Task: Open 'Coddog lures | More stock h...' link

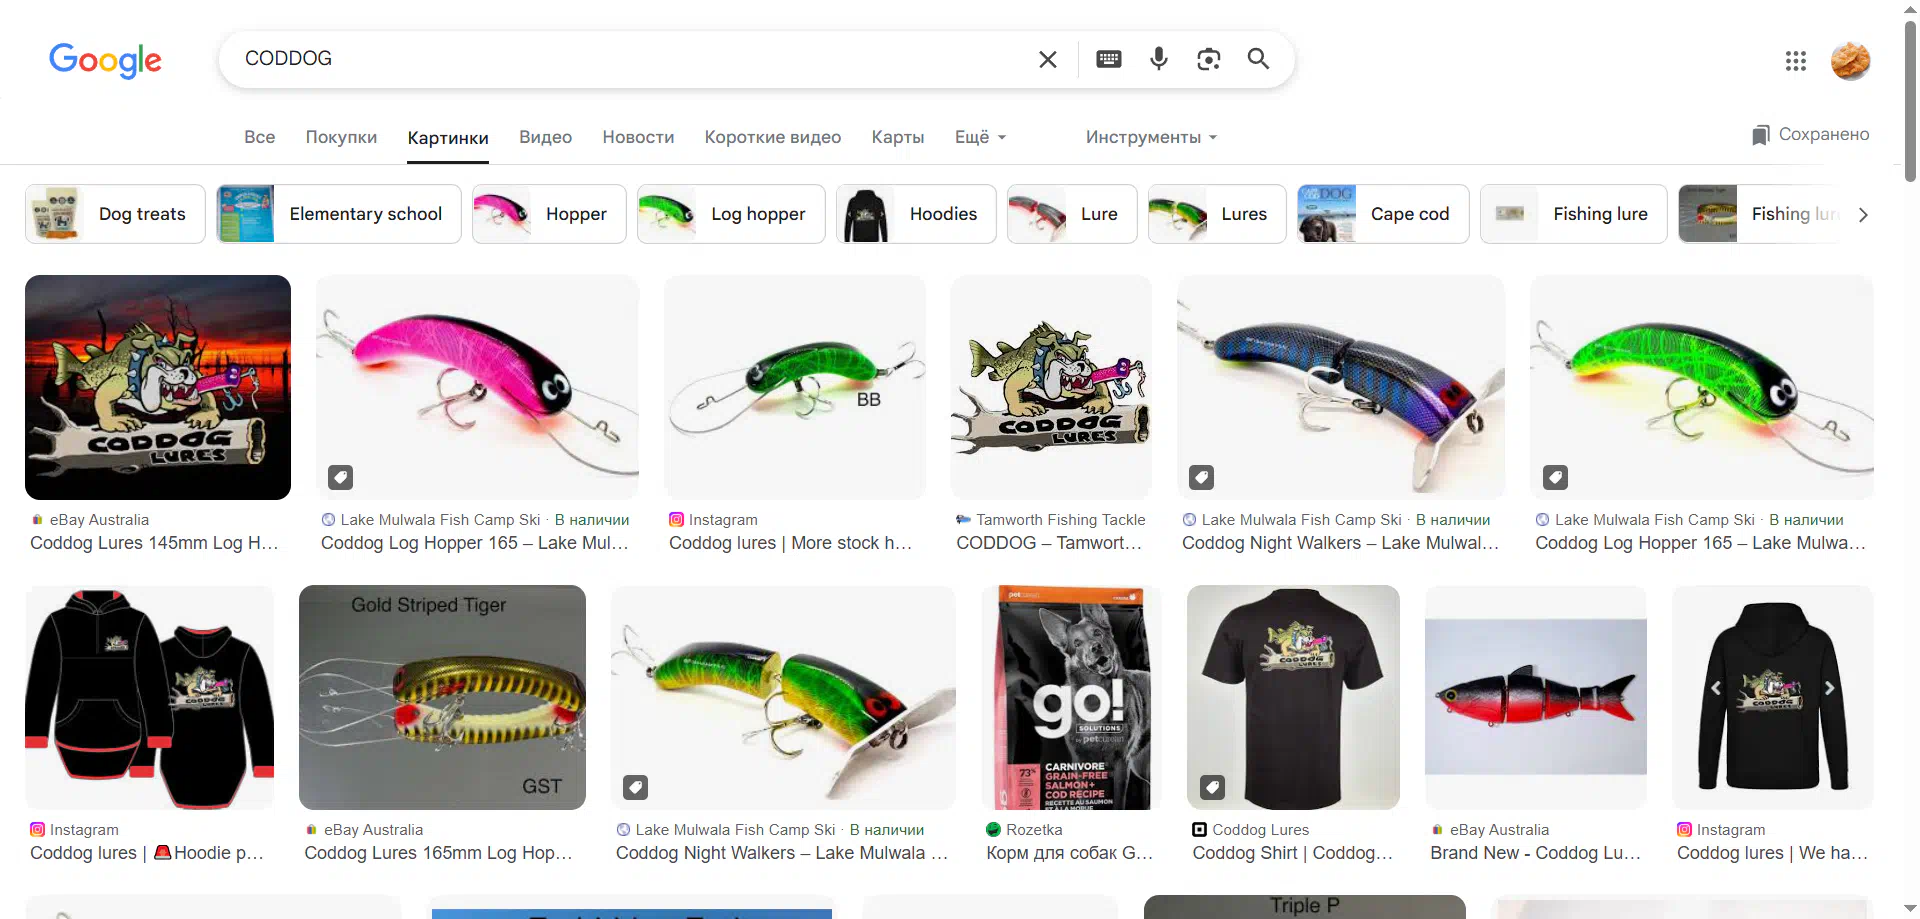Action: coord(790,543)
